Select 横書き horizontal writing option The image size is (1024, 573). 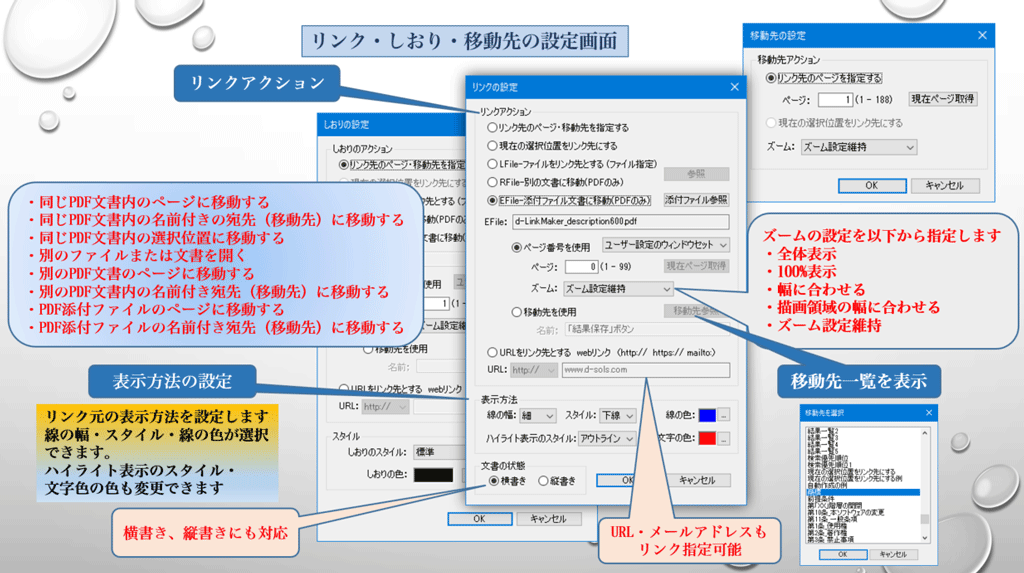pos(495,481)
